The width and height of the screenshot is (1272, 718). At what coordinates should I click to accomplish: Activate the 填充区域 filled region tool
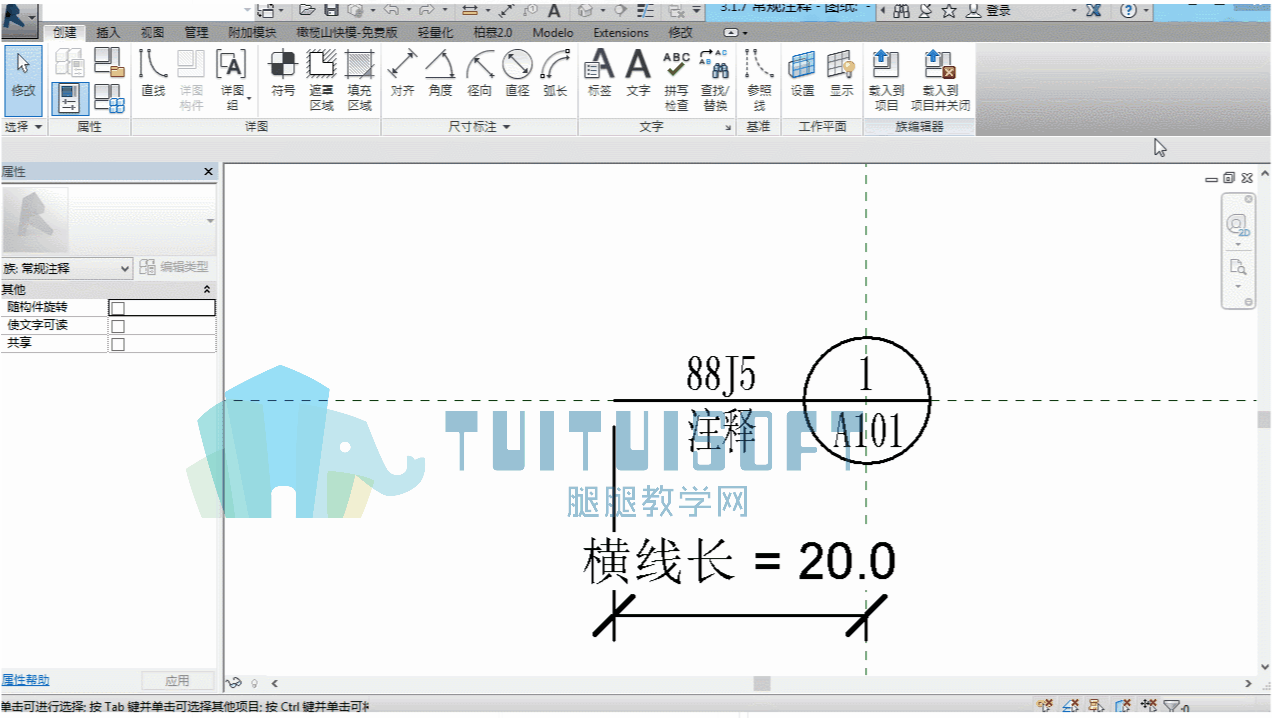coord(359,80)
